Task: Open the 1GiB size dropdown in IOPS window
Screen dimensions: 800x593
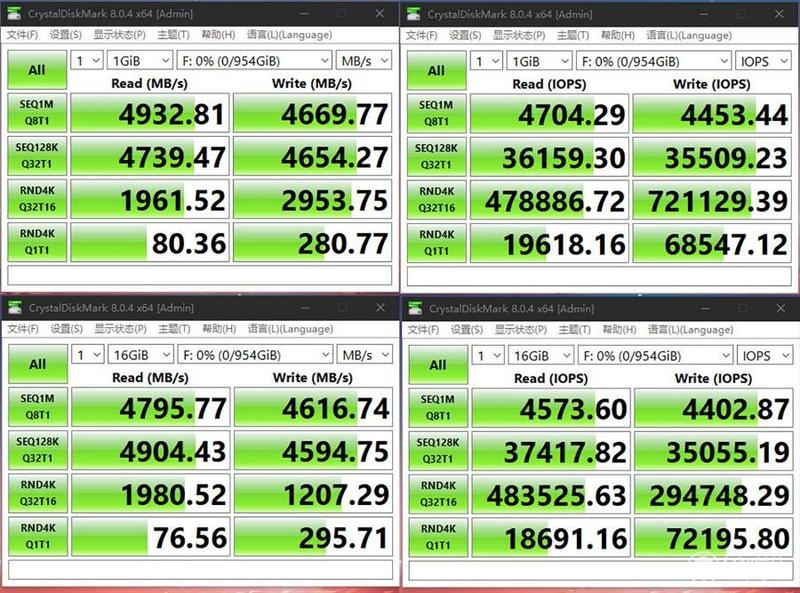Action: (x=540, y=62)
